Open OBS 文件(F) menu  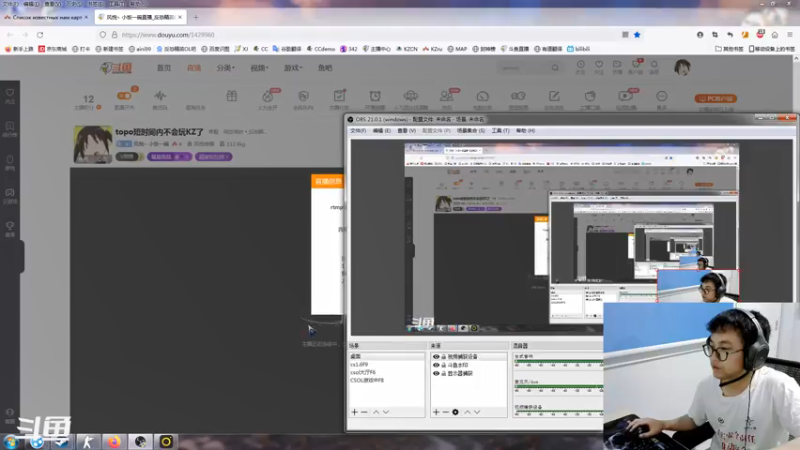click(358, 131)
